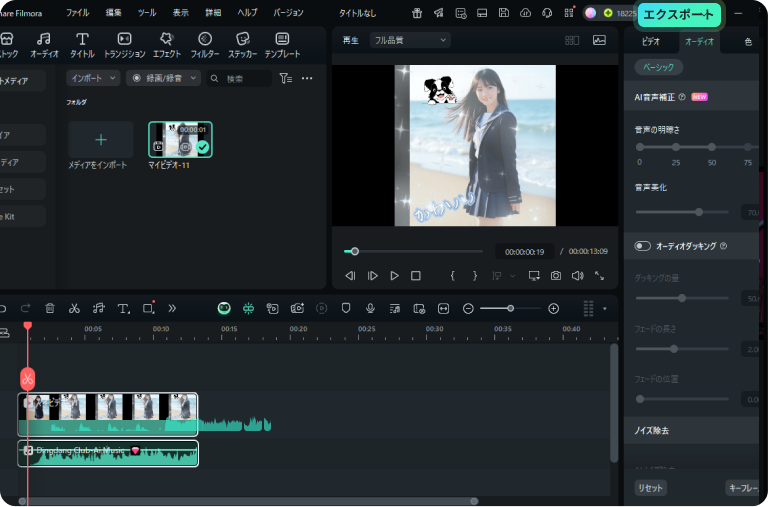The height and width of the screenshot is (507, 768).
Task: Click the ベーシック button
Action: (x=658, y=67)
